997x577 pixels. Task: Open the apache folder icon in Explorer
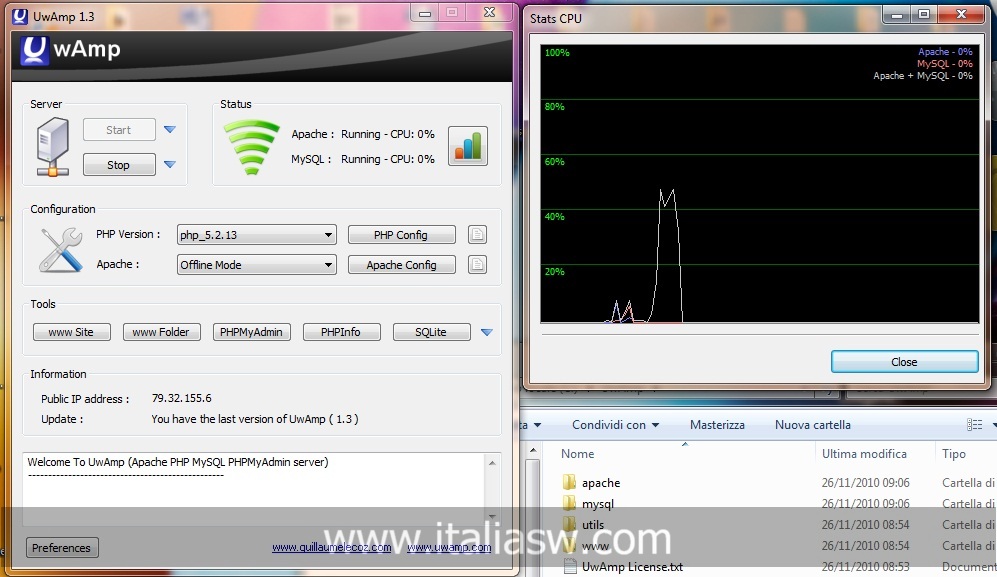(569, 482)
